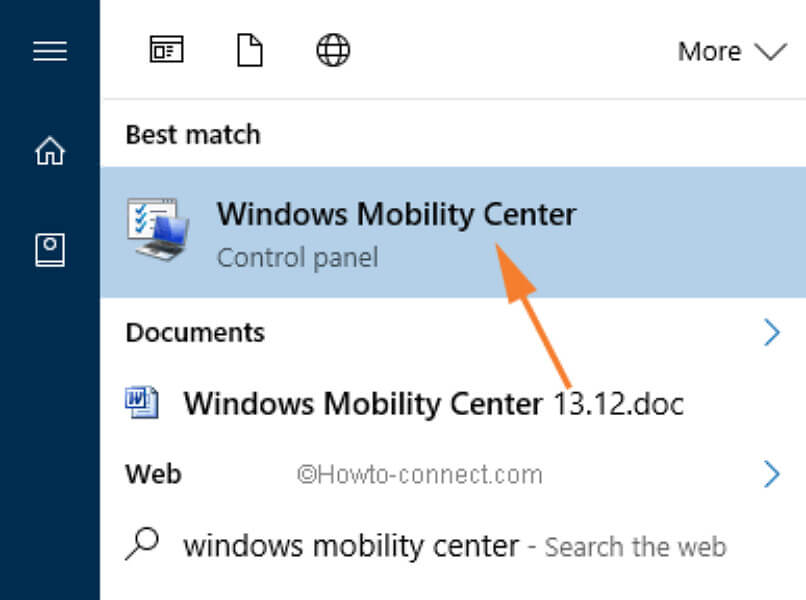Click the Windows Mobility Center app icon
The image size is (806, 600).
[156, 230]
